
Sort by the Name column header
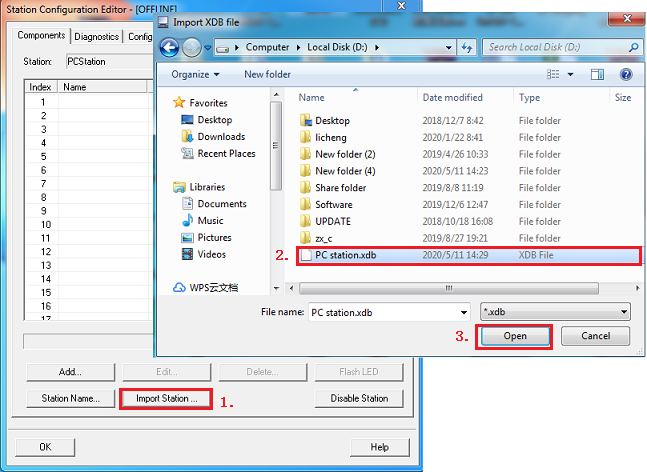coord(312,98)
